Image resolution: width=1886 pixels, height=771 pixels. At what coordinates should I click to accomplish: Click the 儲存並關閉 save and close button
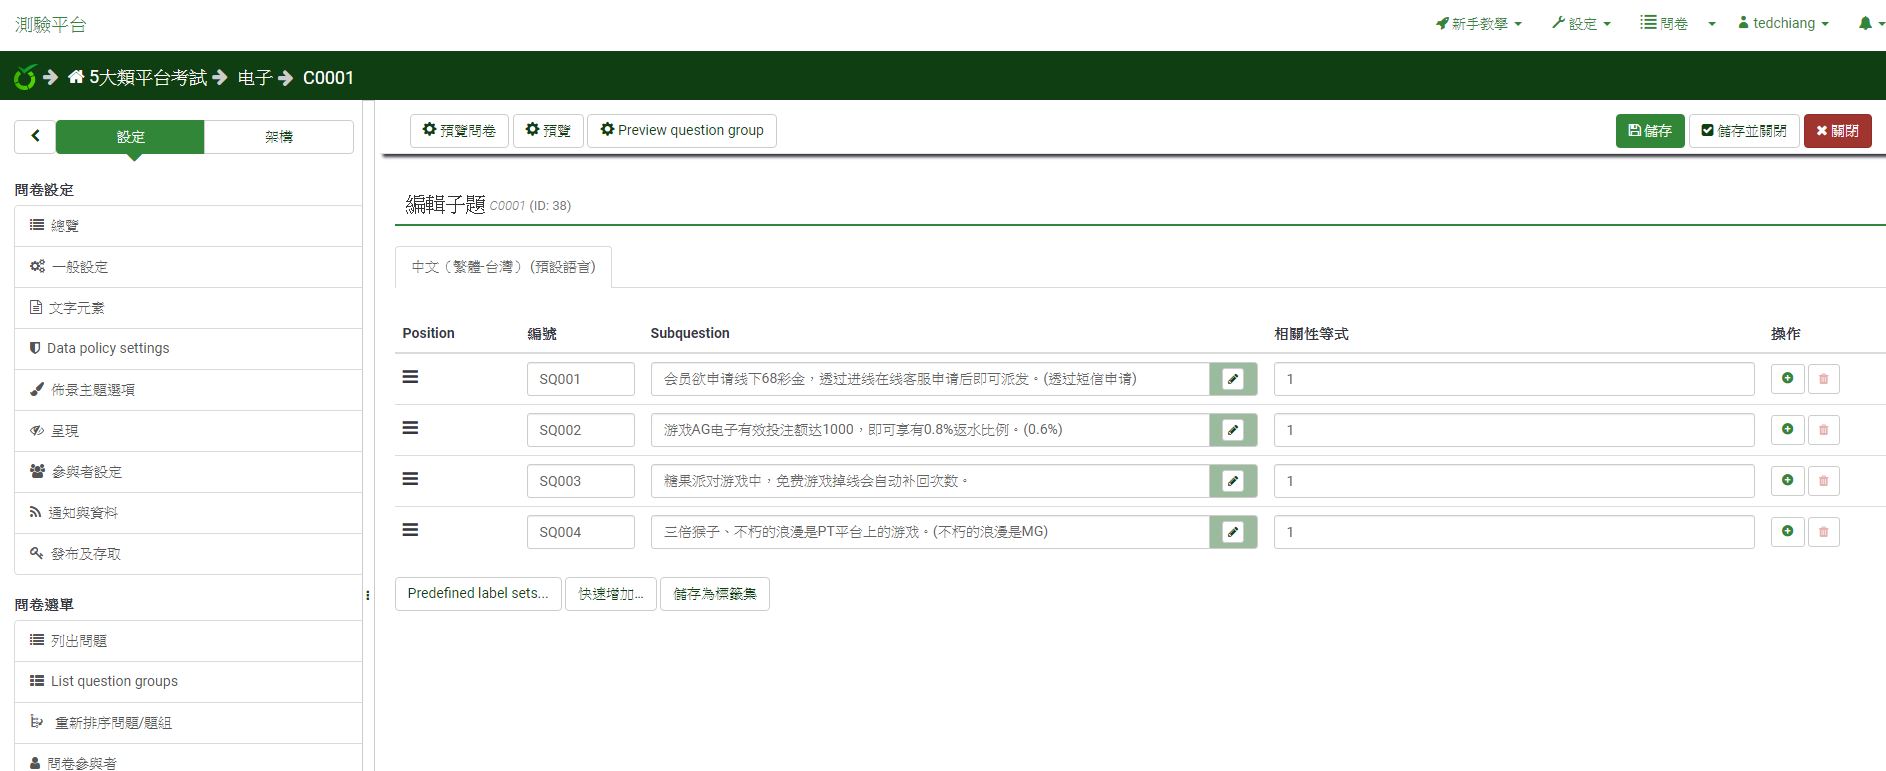click(x=1744, y=131)
